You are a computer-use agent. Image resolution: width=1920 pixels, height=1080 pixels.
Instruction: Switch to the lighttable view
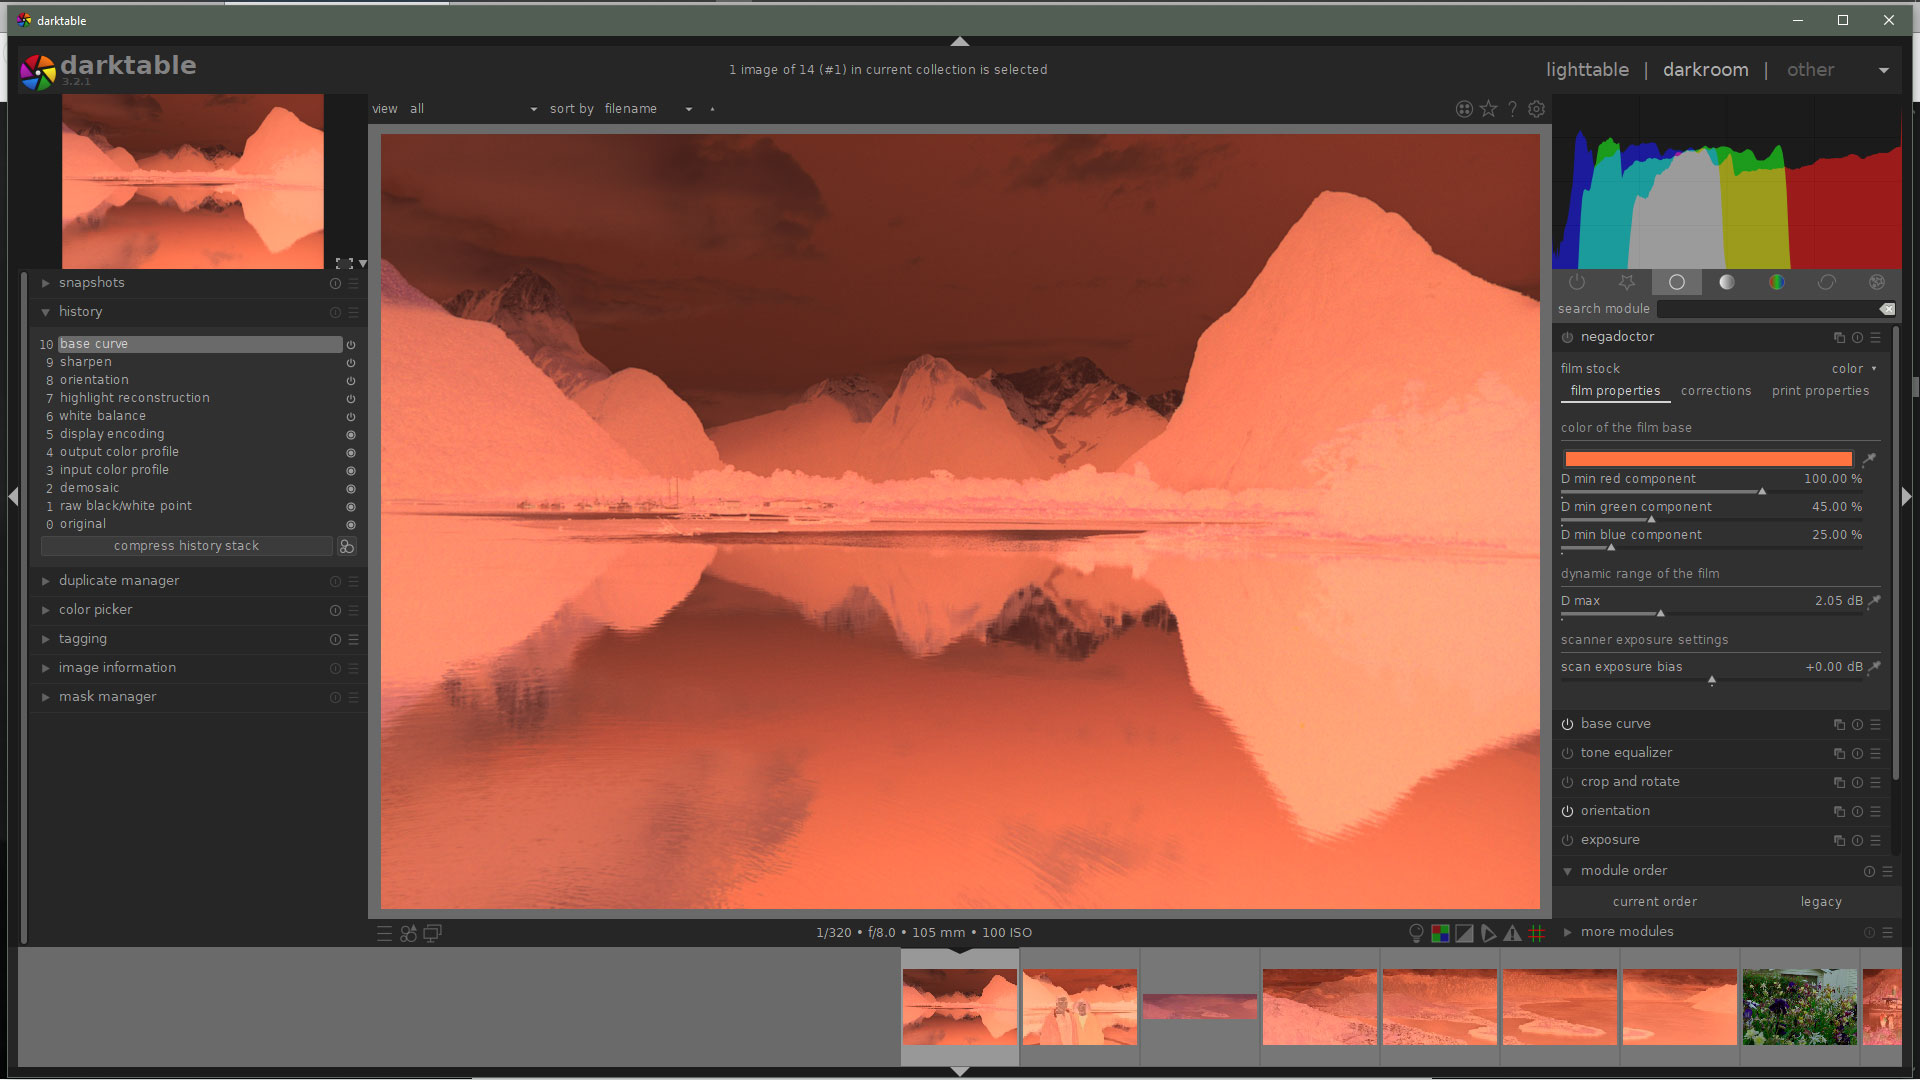[x=1587, y=70]
